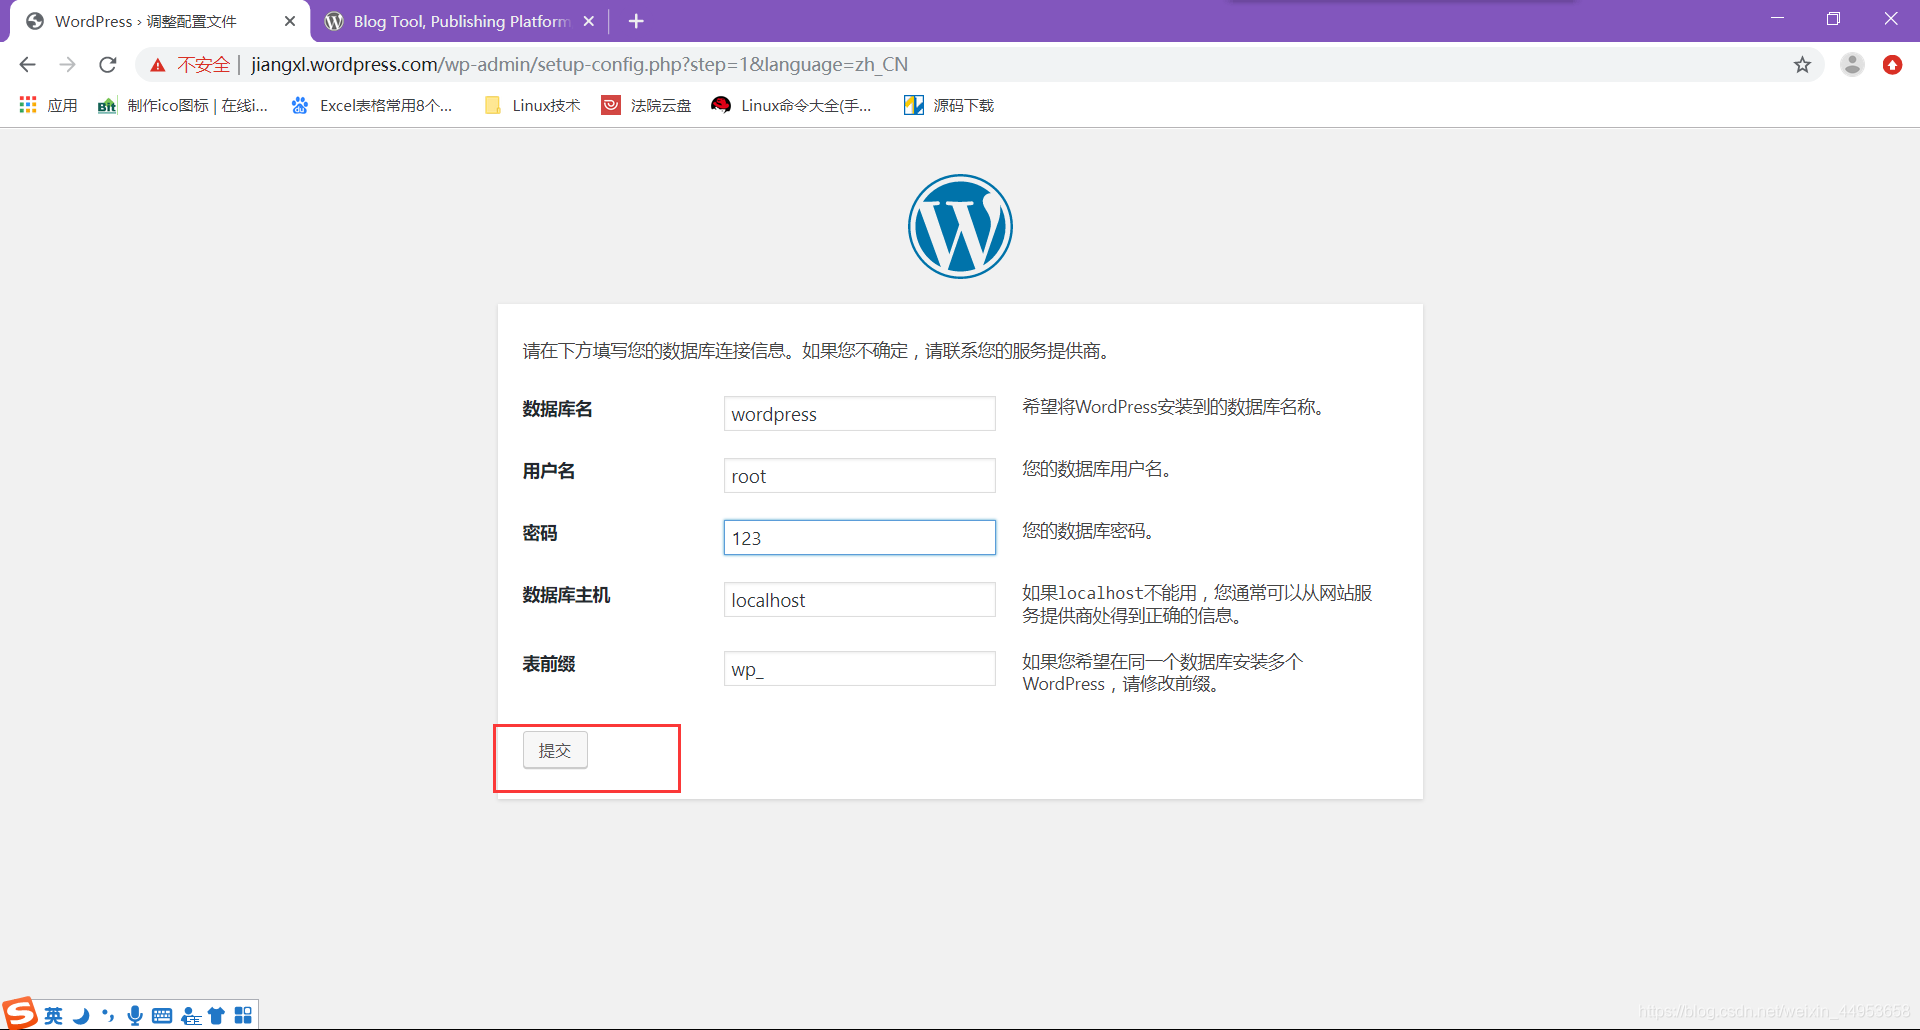Open the 法院云盘 bookmark

coord(646,105)
